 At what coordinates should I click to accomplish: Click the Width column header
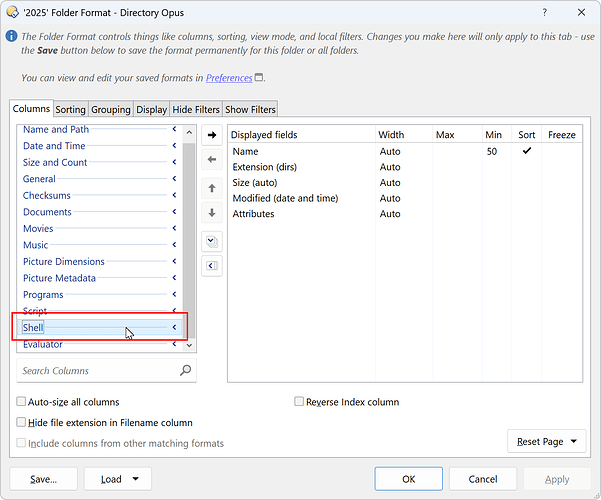tap(404, 135)
